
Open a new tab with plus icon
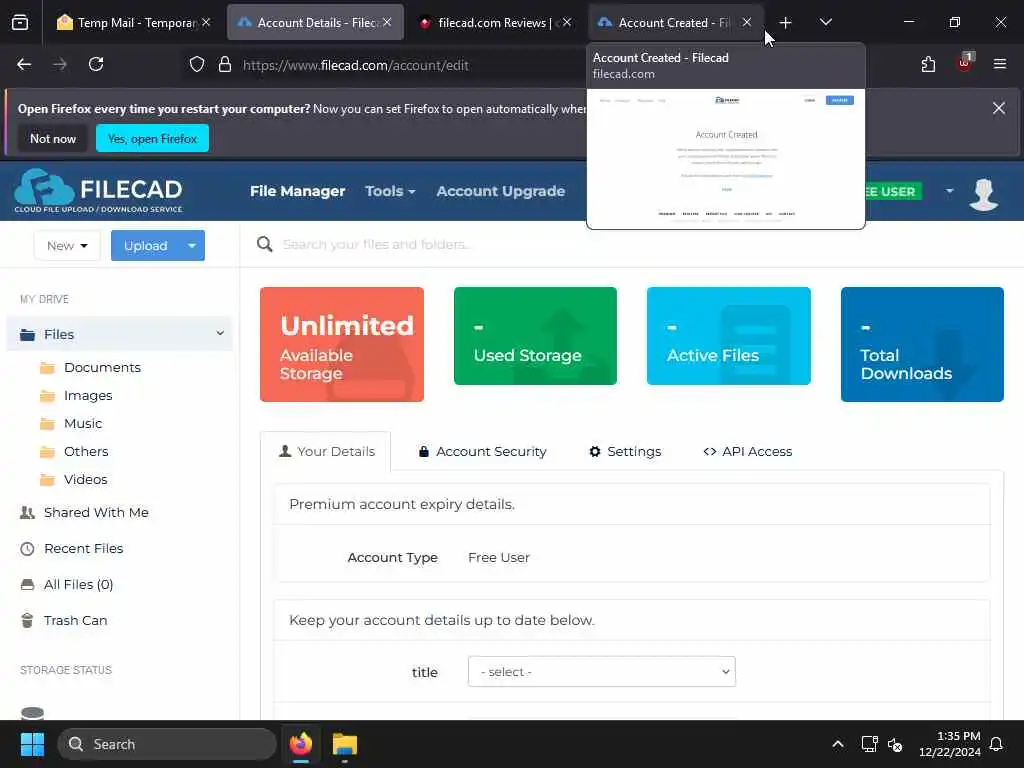coord(785,23)
